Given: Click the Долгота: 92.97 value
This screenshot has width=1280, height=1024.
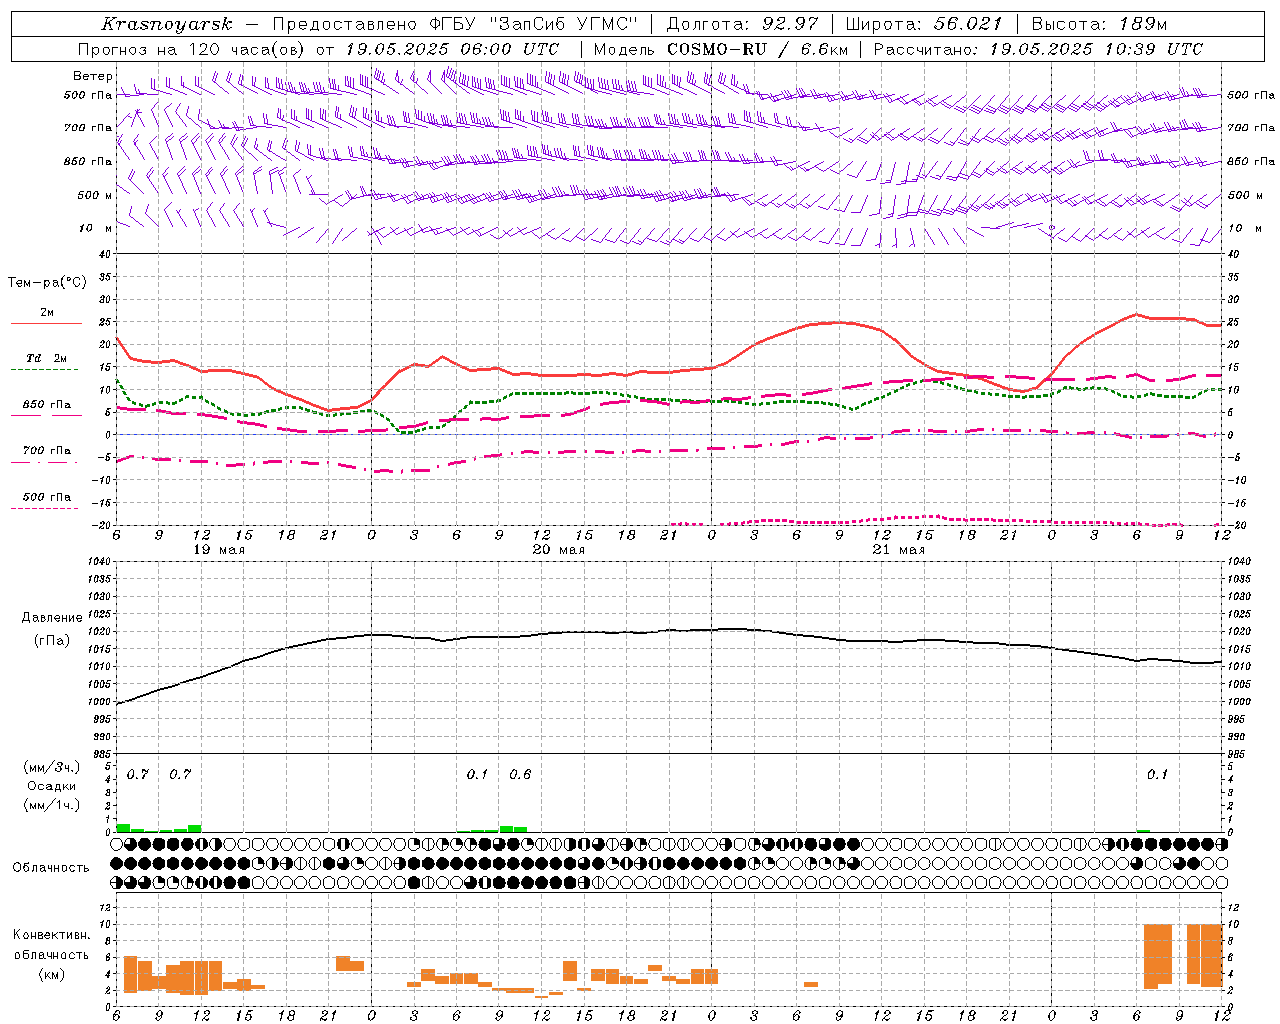Looking at the screenshot, I should click(742, 24).
